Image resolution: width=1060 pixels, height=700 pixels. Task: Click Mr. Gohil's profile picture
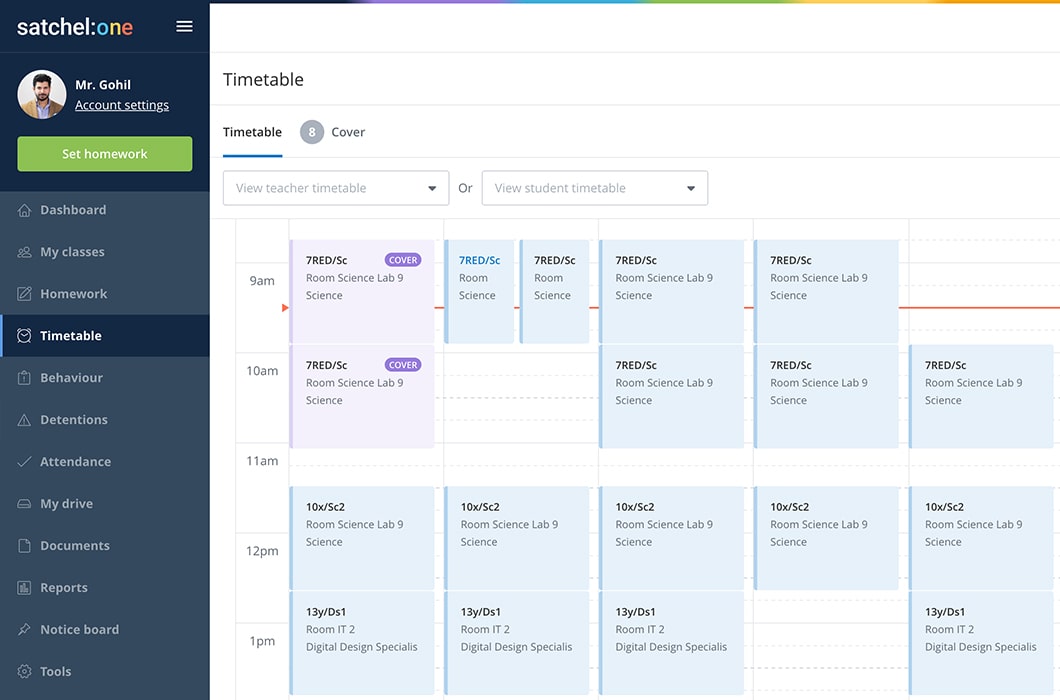click(42, 95)
